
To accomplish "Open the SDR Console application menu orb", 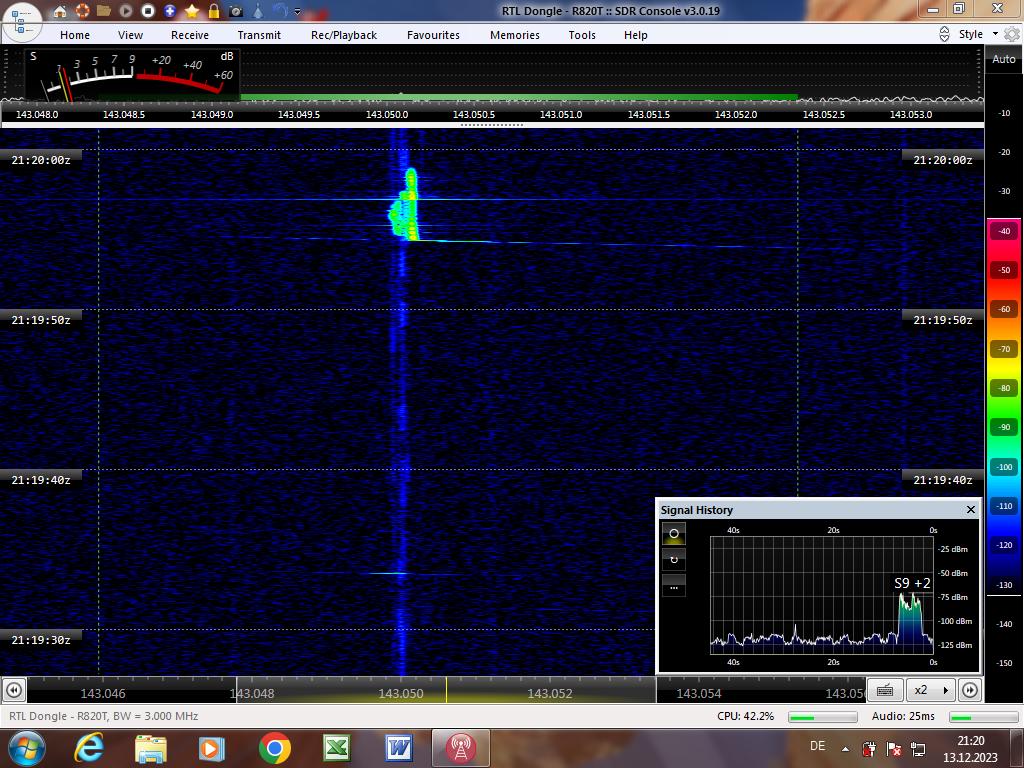I will point(22,22).
